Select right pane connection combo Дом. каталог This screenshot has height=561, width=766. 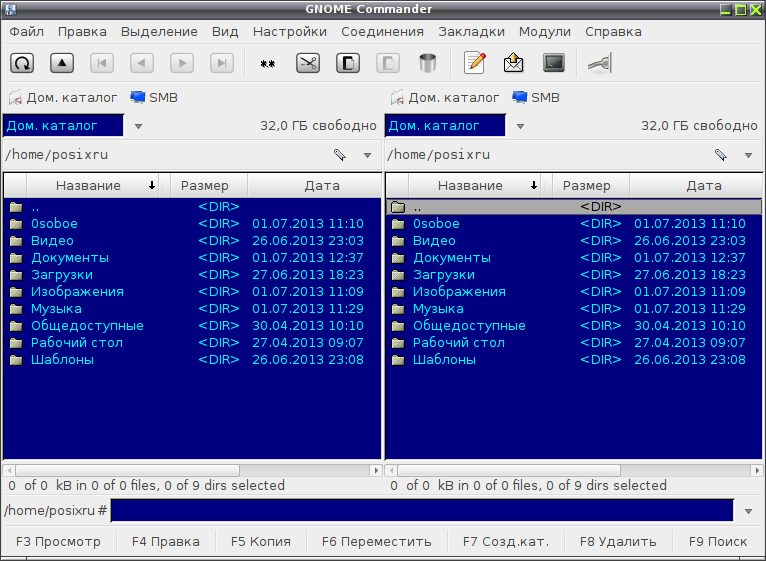(446, 126)
